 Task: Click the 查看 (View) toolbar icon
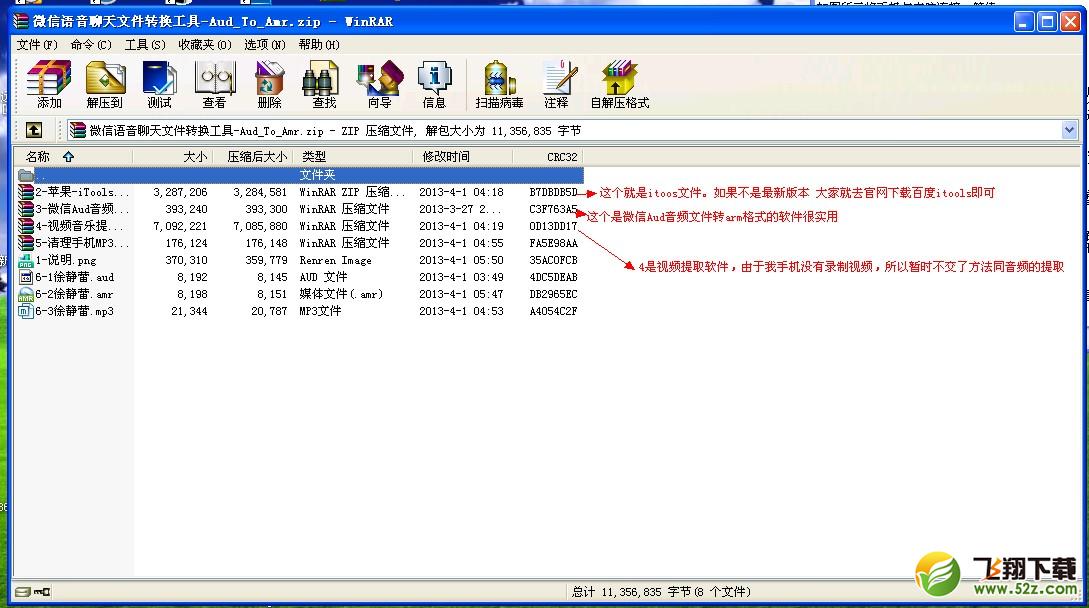click(x=214, y=84)
